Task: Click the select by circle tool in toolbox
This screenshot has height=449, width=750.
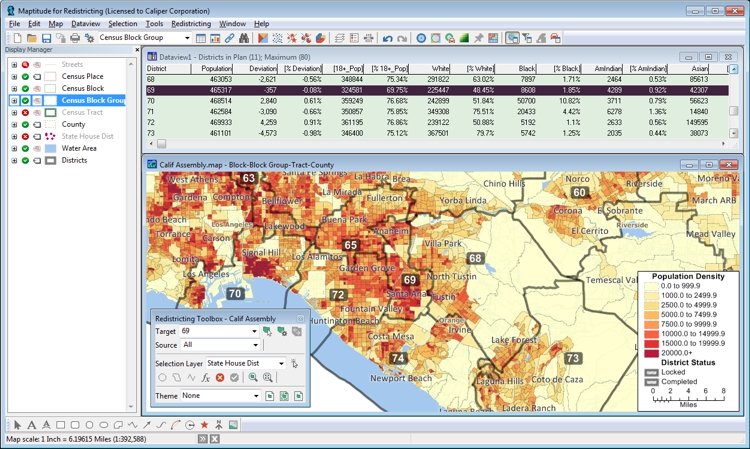Action: (162, 378)
